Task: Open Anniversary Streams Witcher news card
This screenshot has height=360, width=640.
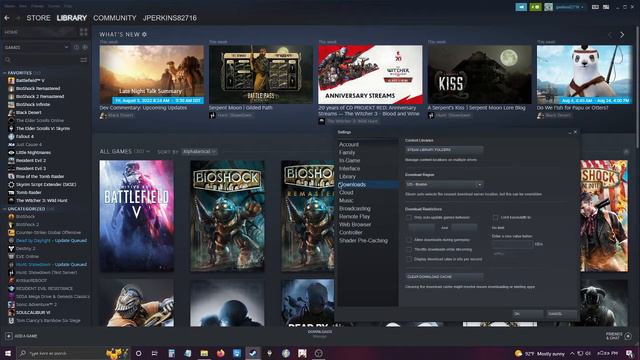Action: [370, 74]
